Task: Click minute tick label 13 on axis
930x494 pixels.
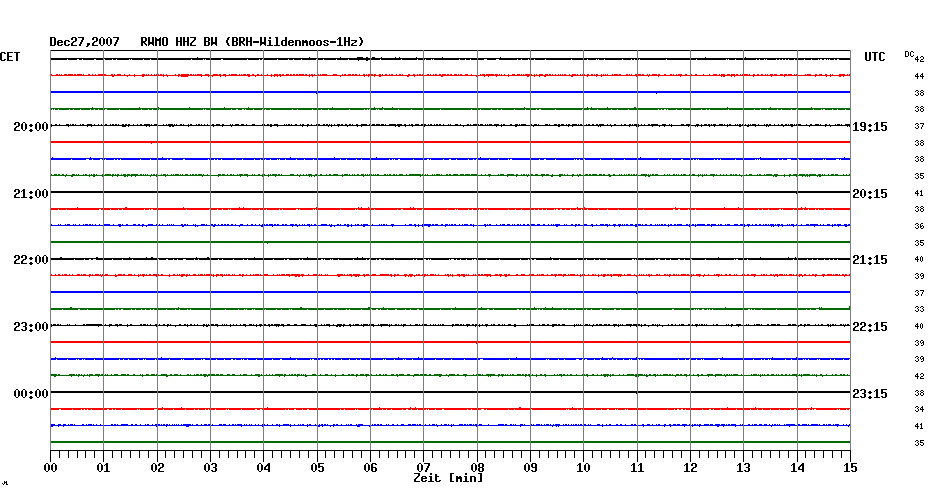Action: pyautogui.click(x=744, y=468)
